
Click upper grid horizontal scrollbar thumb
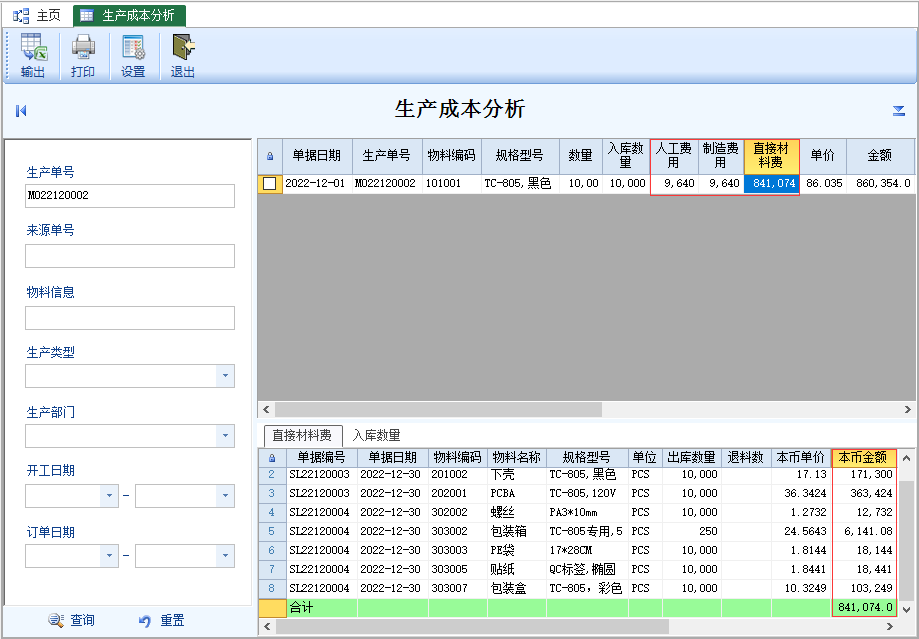point(438,409)
